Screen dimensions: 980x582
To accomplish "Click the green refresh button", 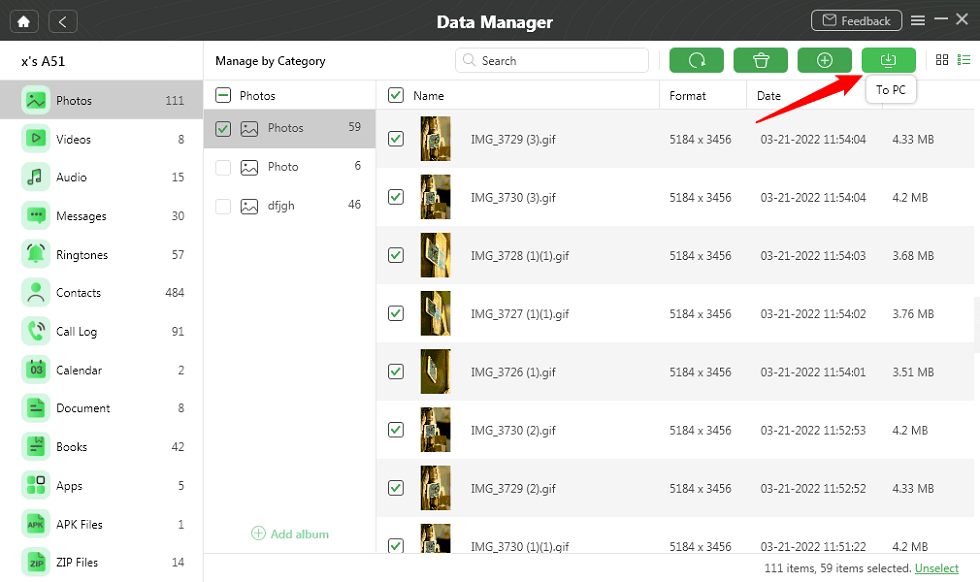I will click(x=696, y=60).
